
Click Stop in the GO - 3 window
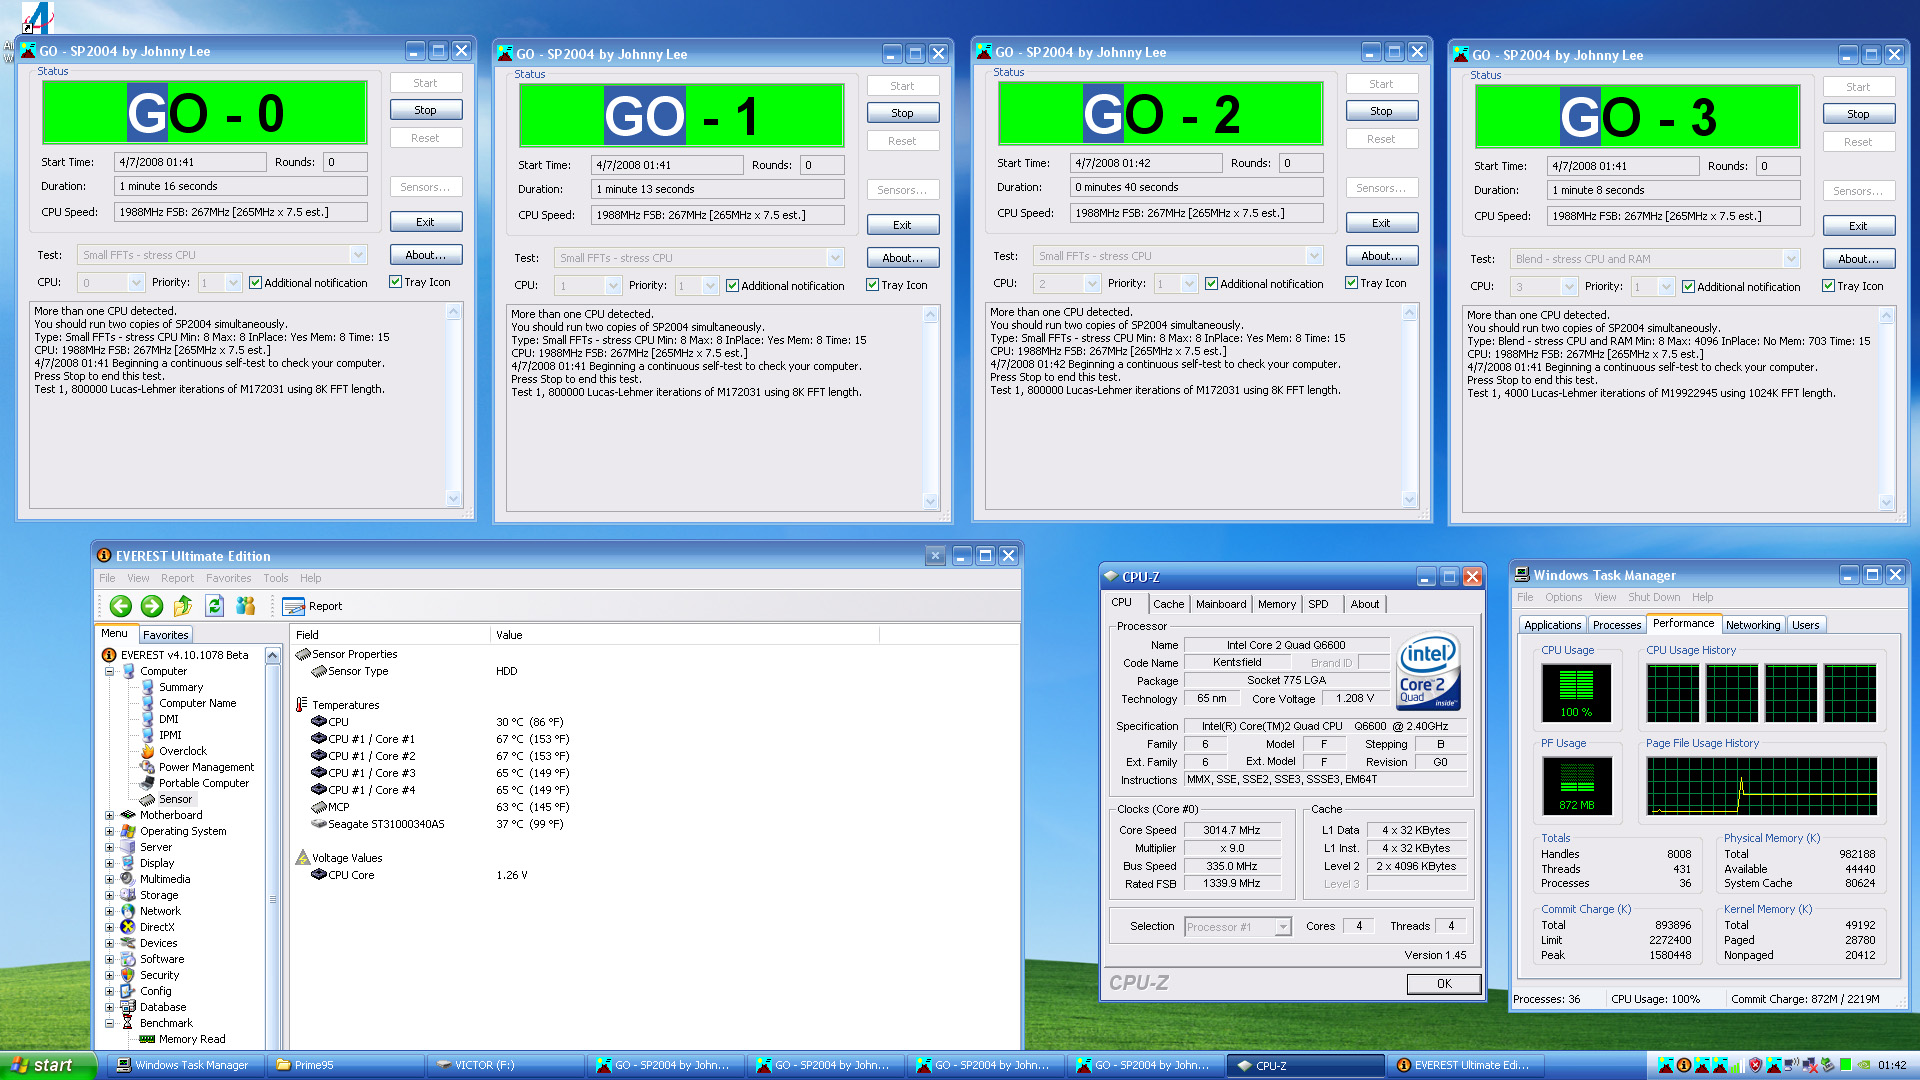pyautogui.click(x=1859, y=114)
